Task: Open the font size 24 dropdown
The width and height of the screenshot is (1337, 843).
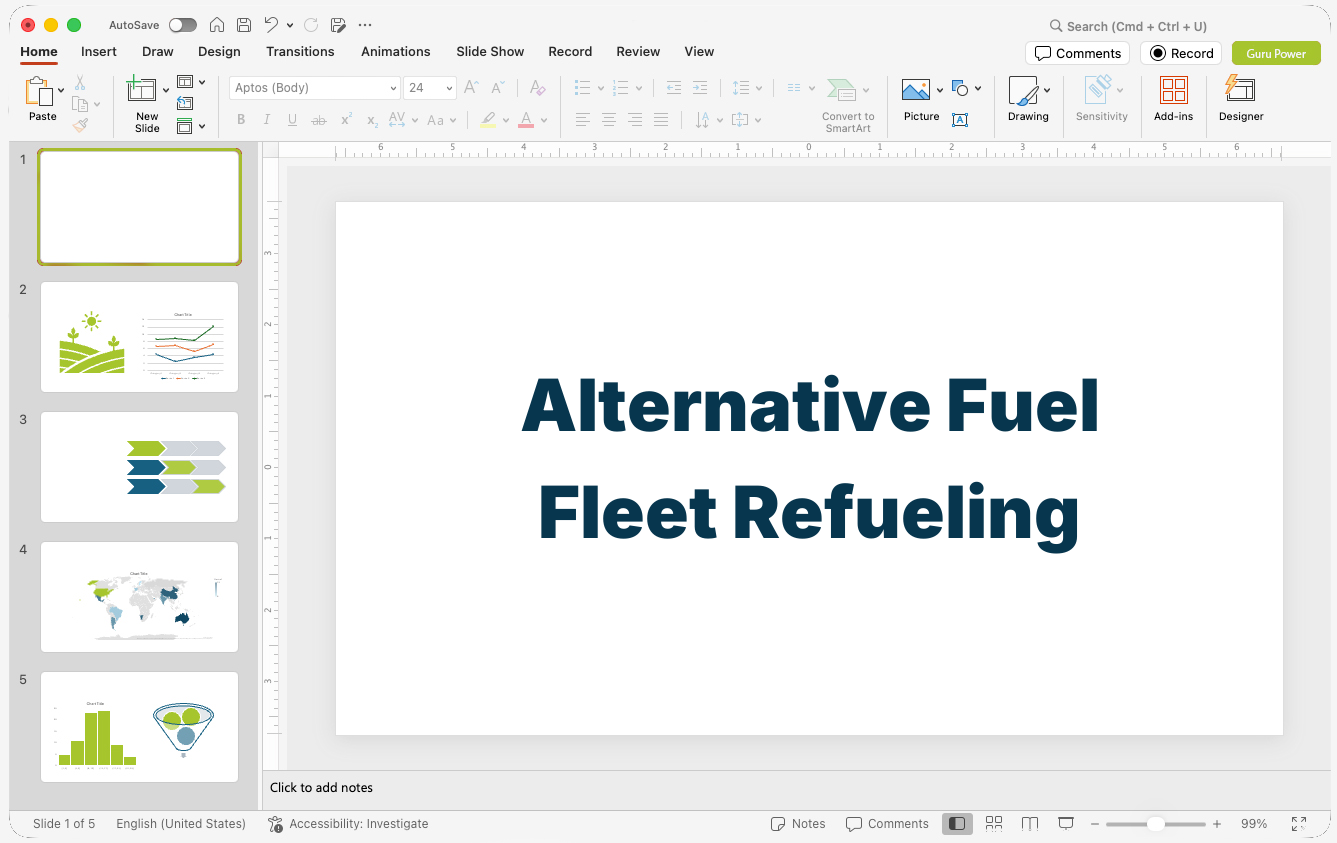Action: coord(449,88)
